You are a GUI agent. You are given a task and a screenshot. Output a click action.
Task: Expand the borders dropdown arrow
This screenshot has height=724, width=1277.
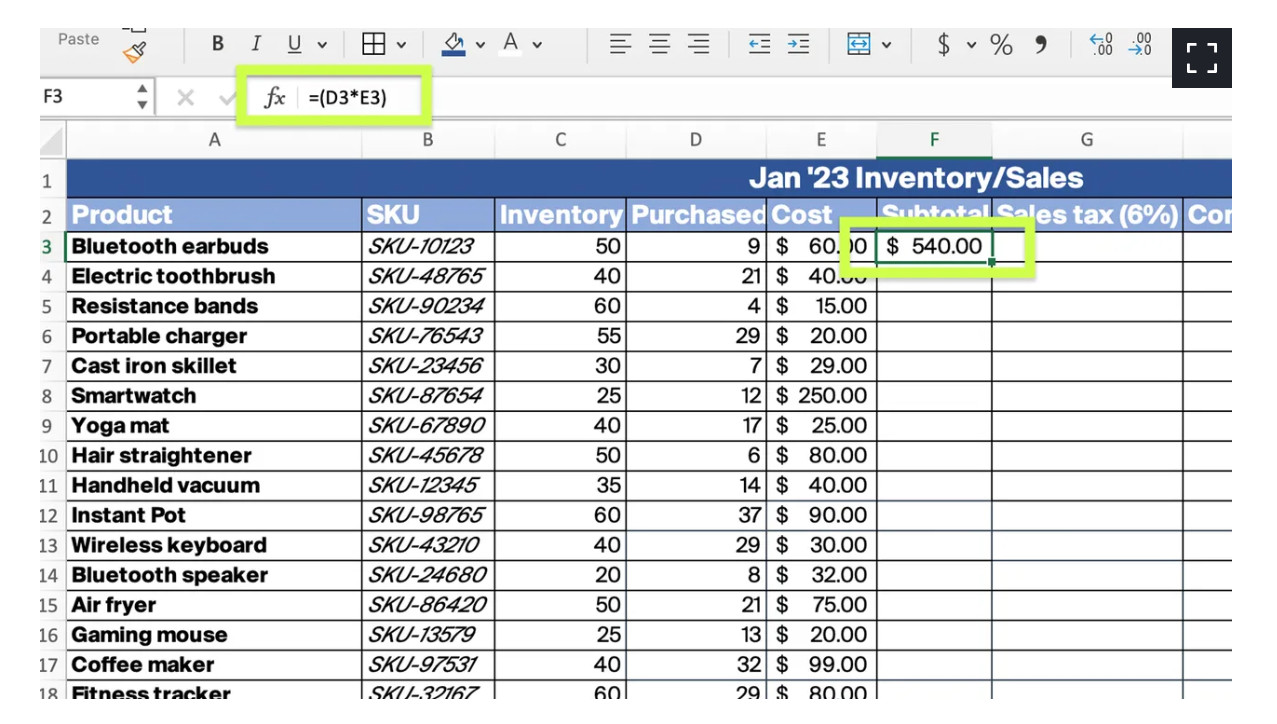click(x=401, y=45)
